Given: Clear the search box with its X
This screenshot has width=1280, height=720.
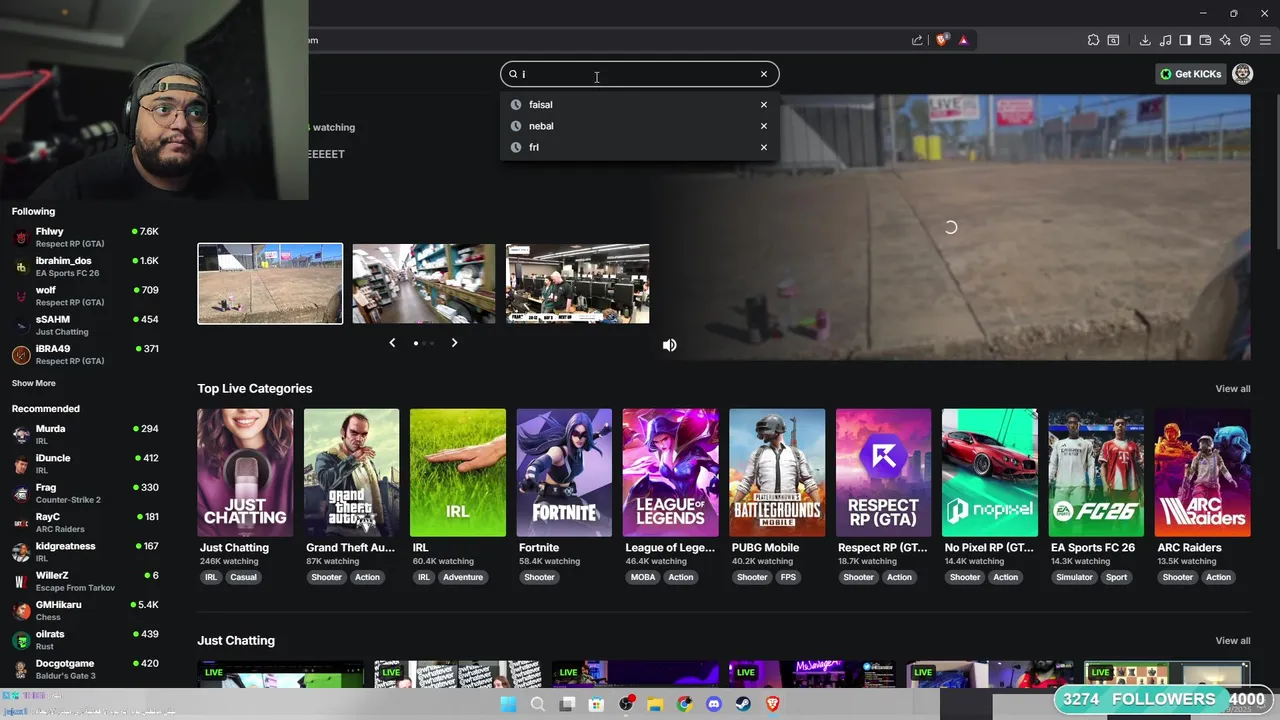Looking at the screenshot, I should pos(764,74).
